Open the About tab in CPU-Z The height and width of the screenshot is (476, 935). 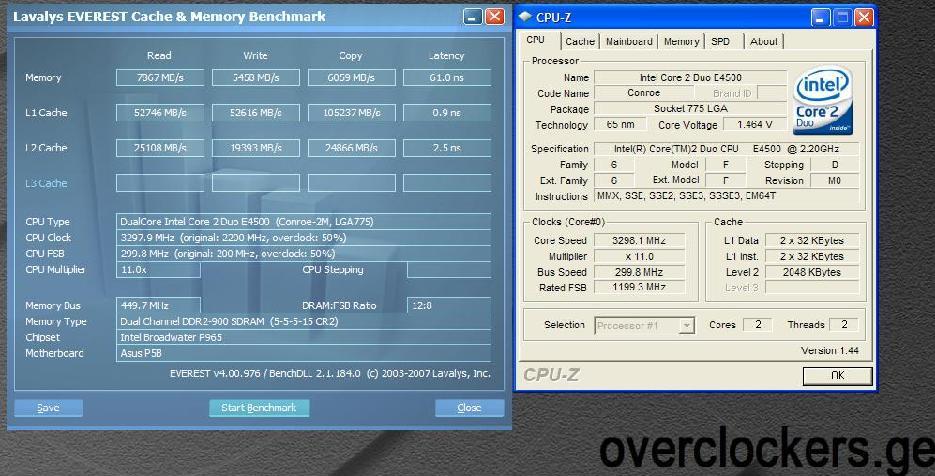pos(763,41)
